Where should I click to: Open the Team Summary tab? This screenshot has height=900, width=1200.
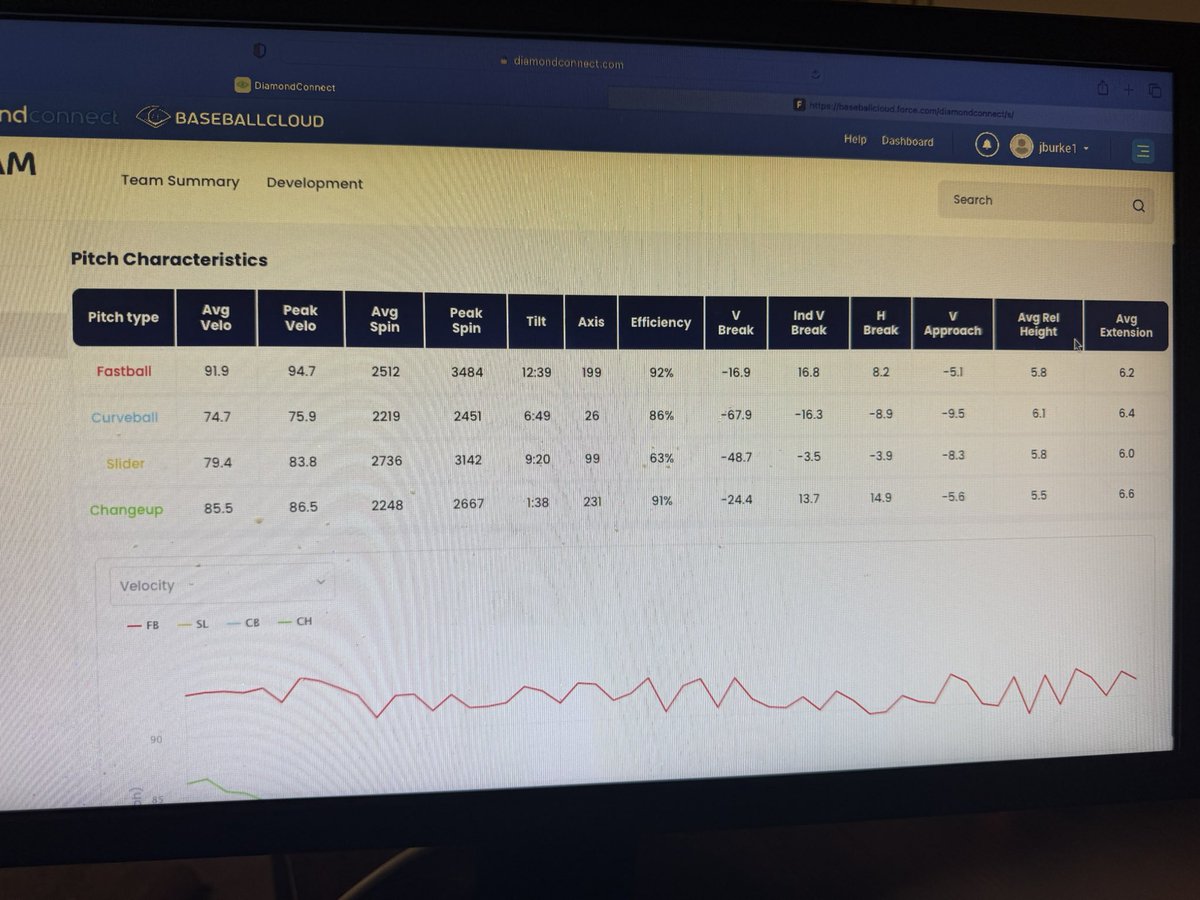pyautogui.click(x=180, y=181)
